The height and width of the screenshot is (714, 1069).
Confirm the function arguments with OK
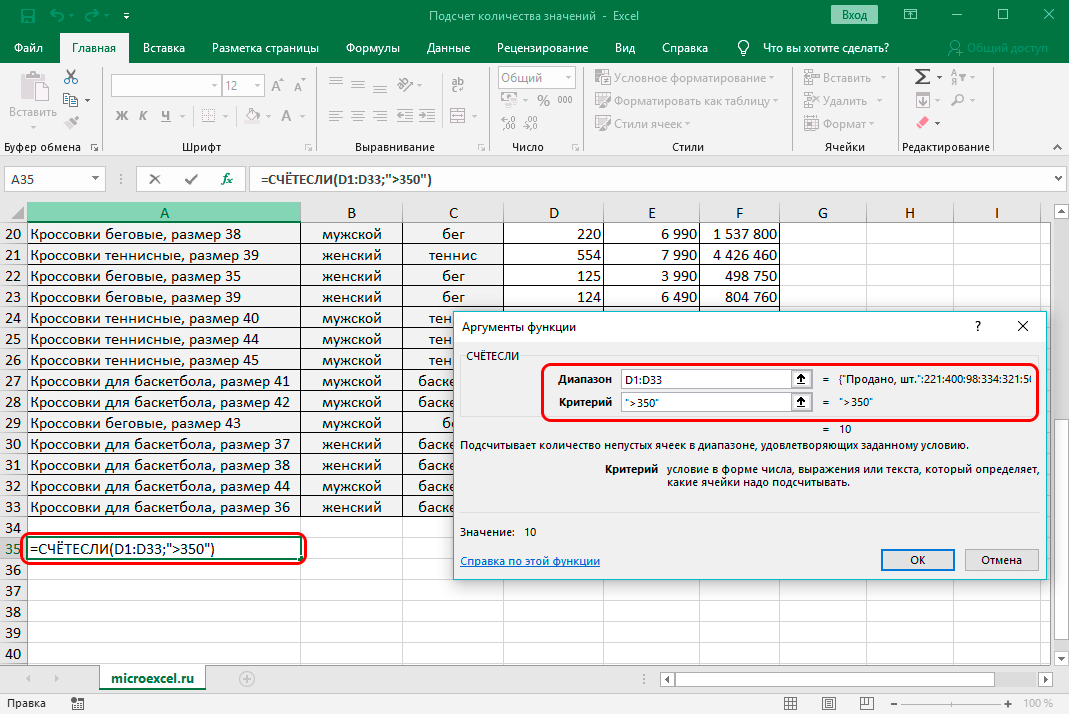coord(917,560)
